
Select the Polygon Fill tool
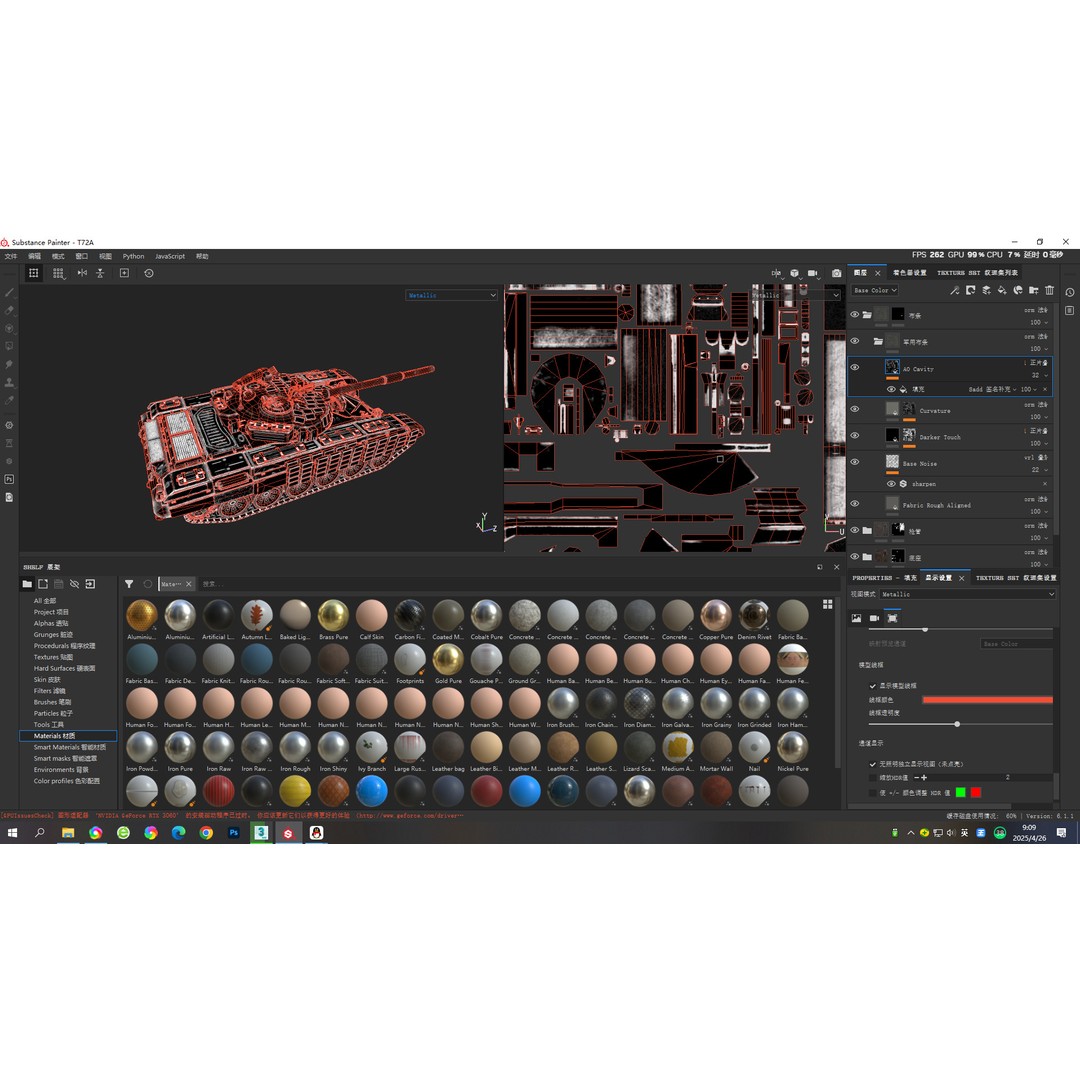10,346
